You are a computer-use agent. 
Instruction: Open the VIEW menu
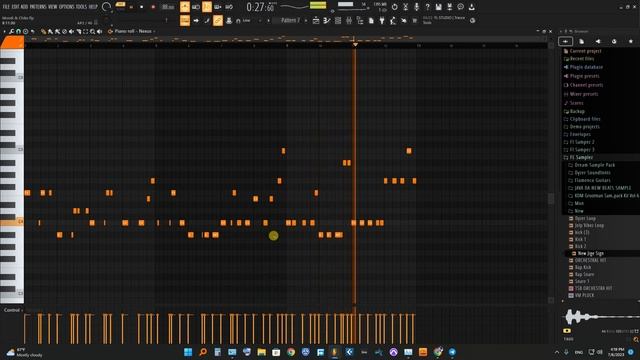pyautogui.click(x=53, y=7)
